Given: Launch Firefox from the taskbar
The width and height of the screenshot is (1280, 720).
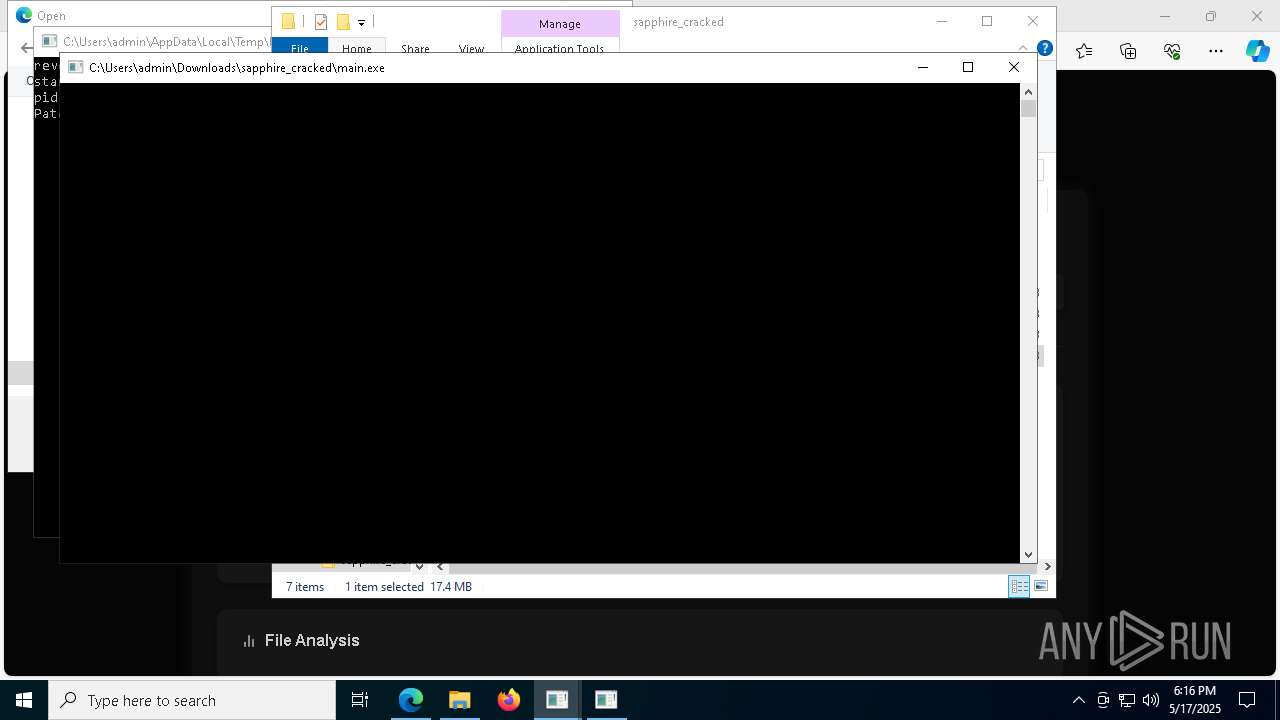Looking at the screenshot, I should tap(509, 700).
